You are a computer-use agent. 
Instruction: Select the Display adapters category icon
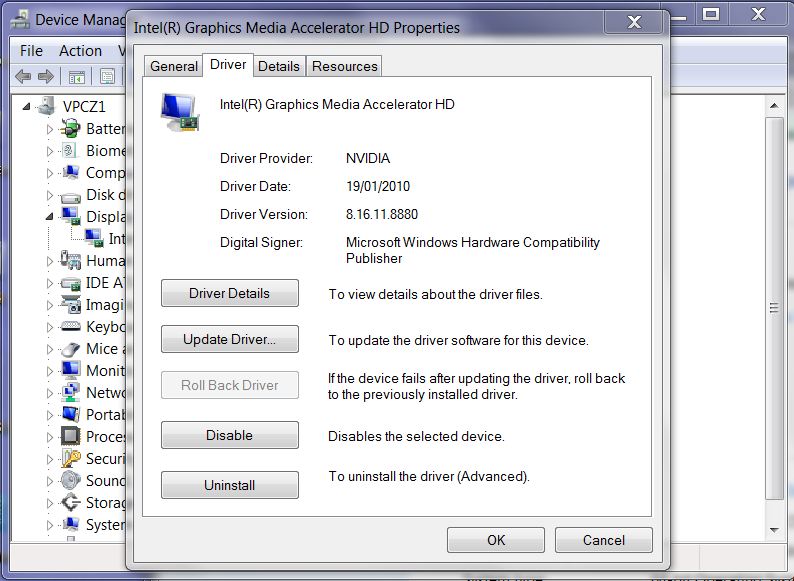(70, 216)
